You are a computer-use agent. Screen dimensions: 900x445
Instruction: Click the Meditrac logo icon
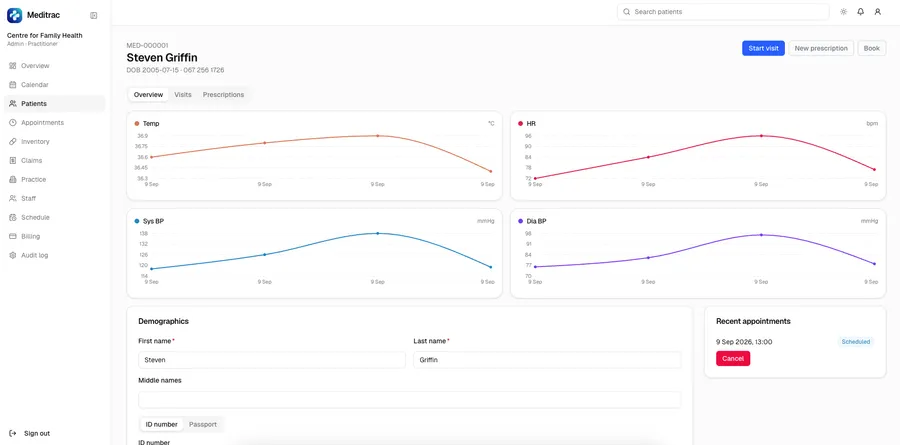pos(14,15)
